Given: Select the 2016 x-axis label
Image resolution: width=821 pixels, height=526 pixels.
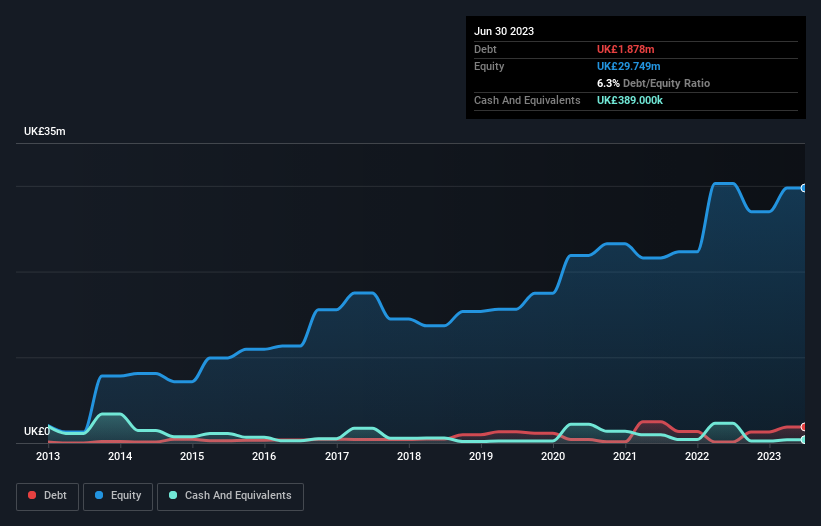Looking at the screenshot, I should click(264, 456).
